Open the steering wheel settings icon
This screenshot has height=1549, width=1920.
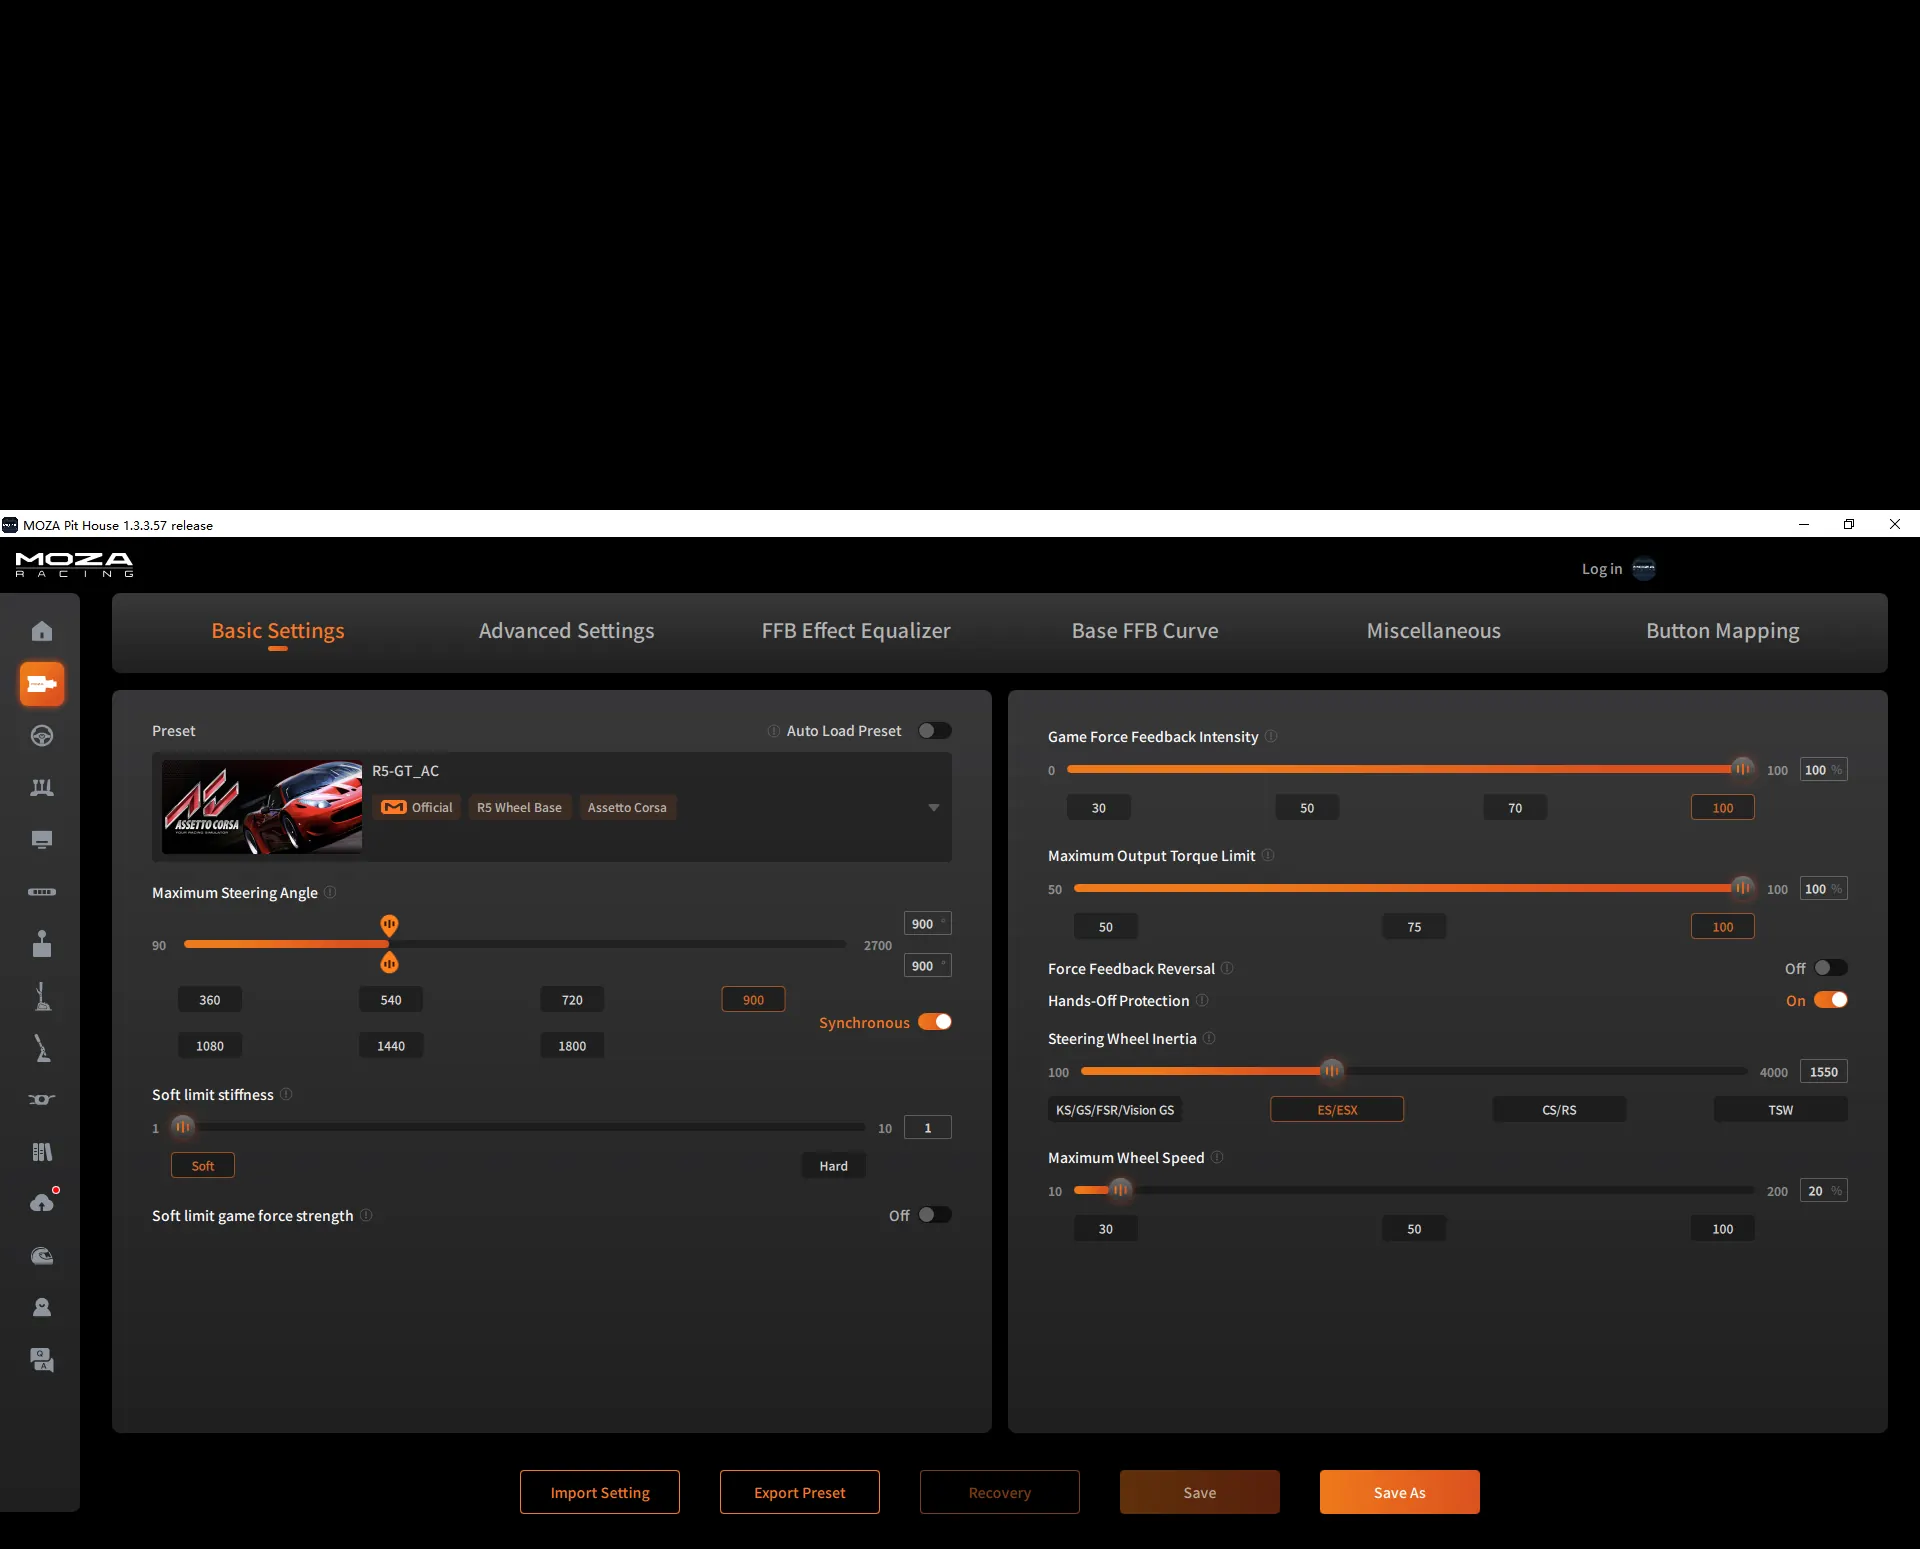pyautogui.click(x=42, y=736)
